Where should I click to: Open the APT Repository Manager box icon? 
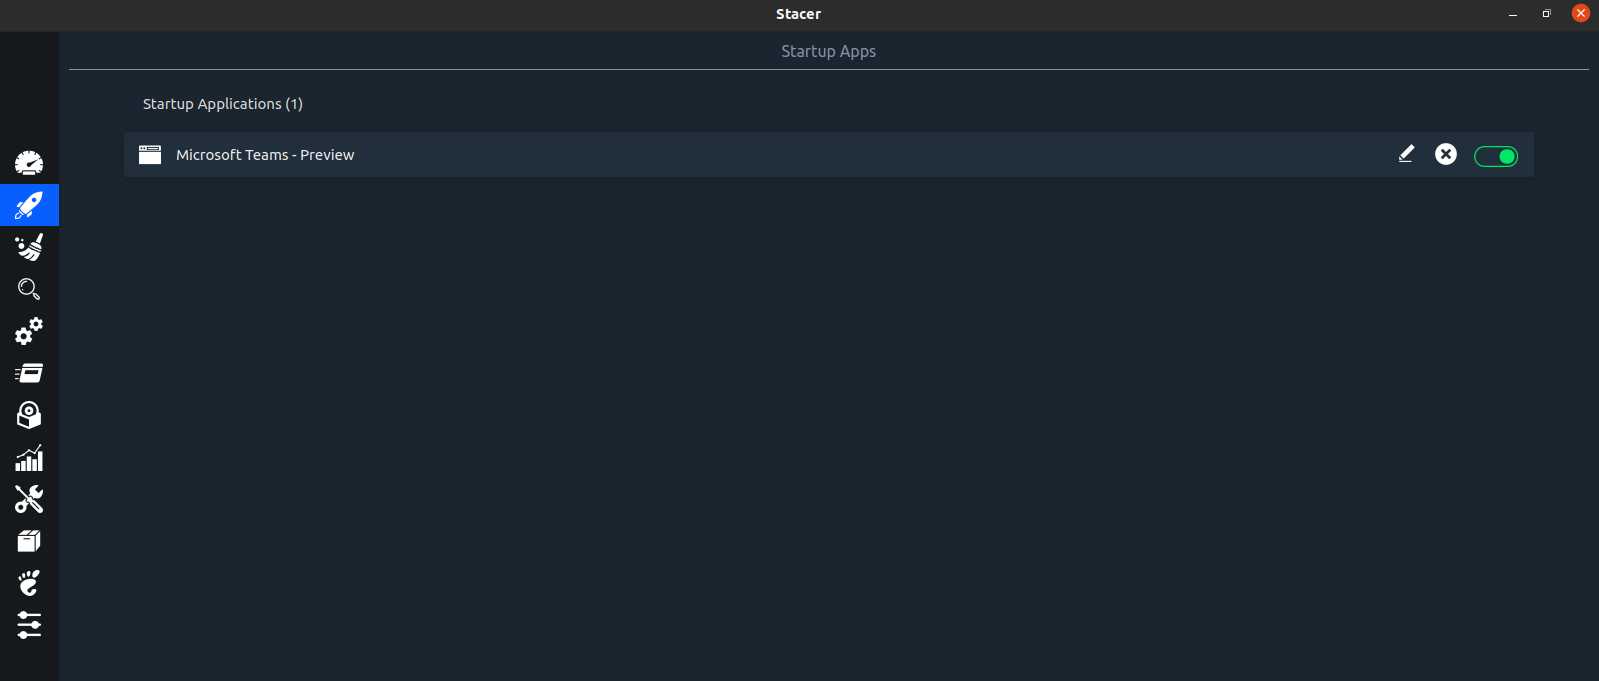[x=29, y=541]
